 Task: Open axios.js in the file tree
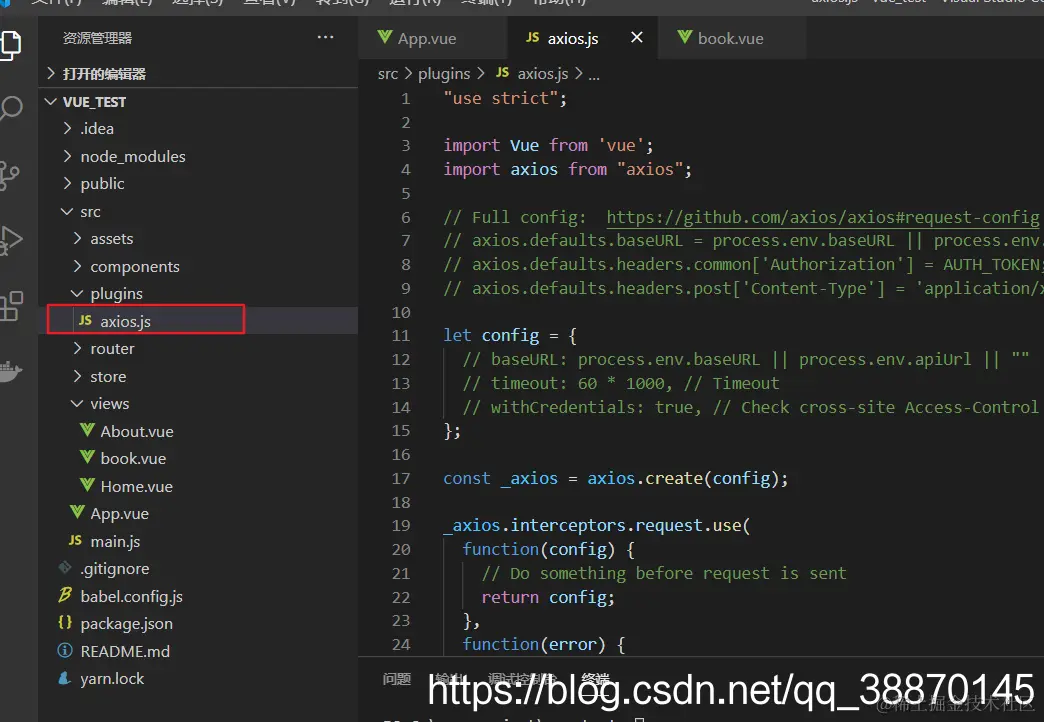click(200, 321)
